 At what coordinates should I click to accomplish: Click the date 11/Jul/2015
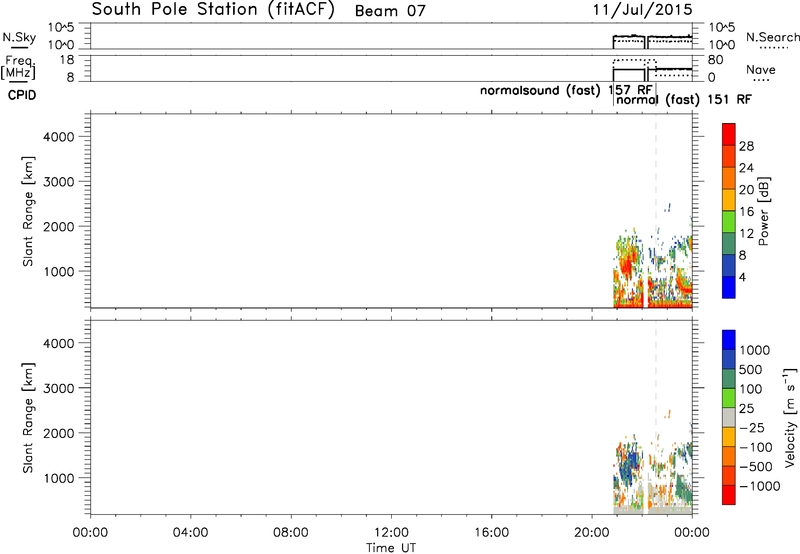(x=642, y=10)
